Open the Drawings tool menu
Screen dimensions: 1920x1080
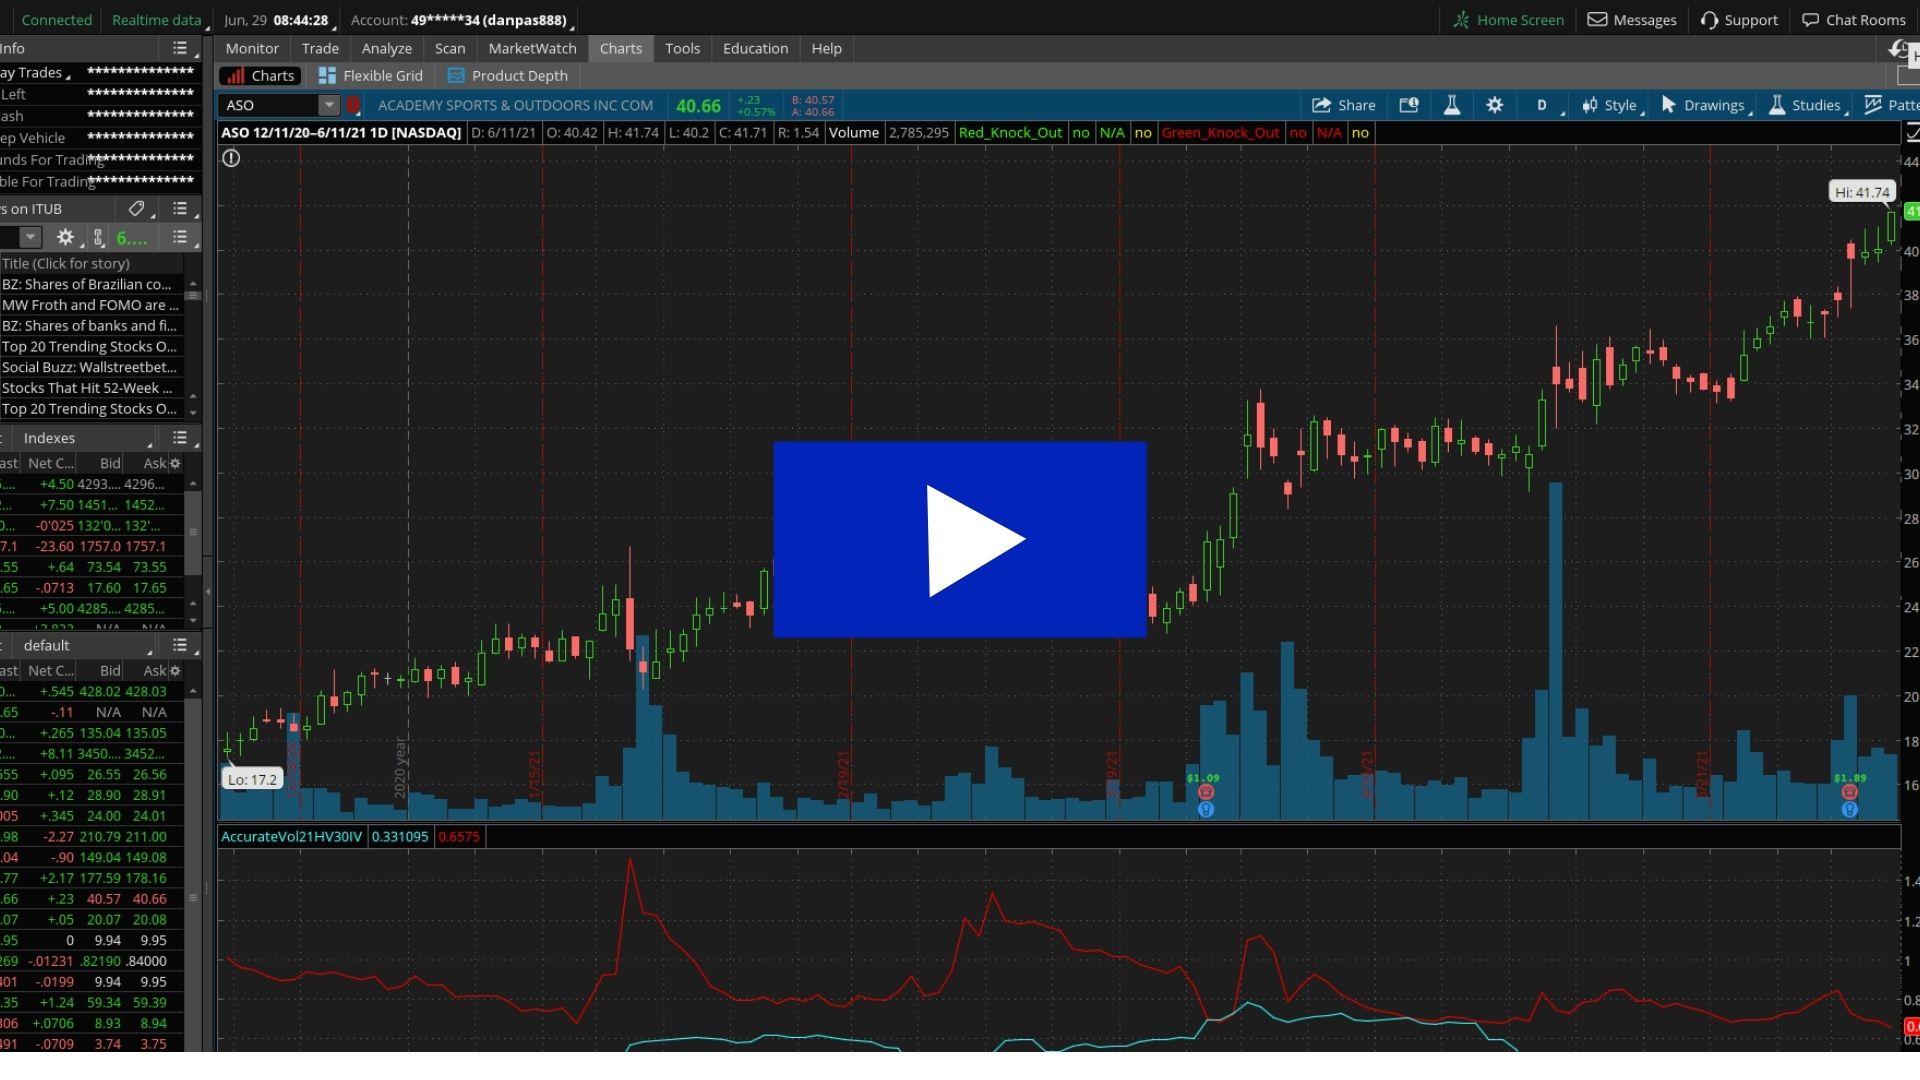1702,105
